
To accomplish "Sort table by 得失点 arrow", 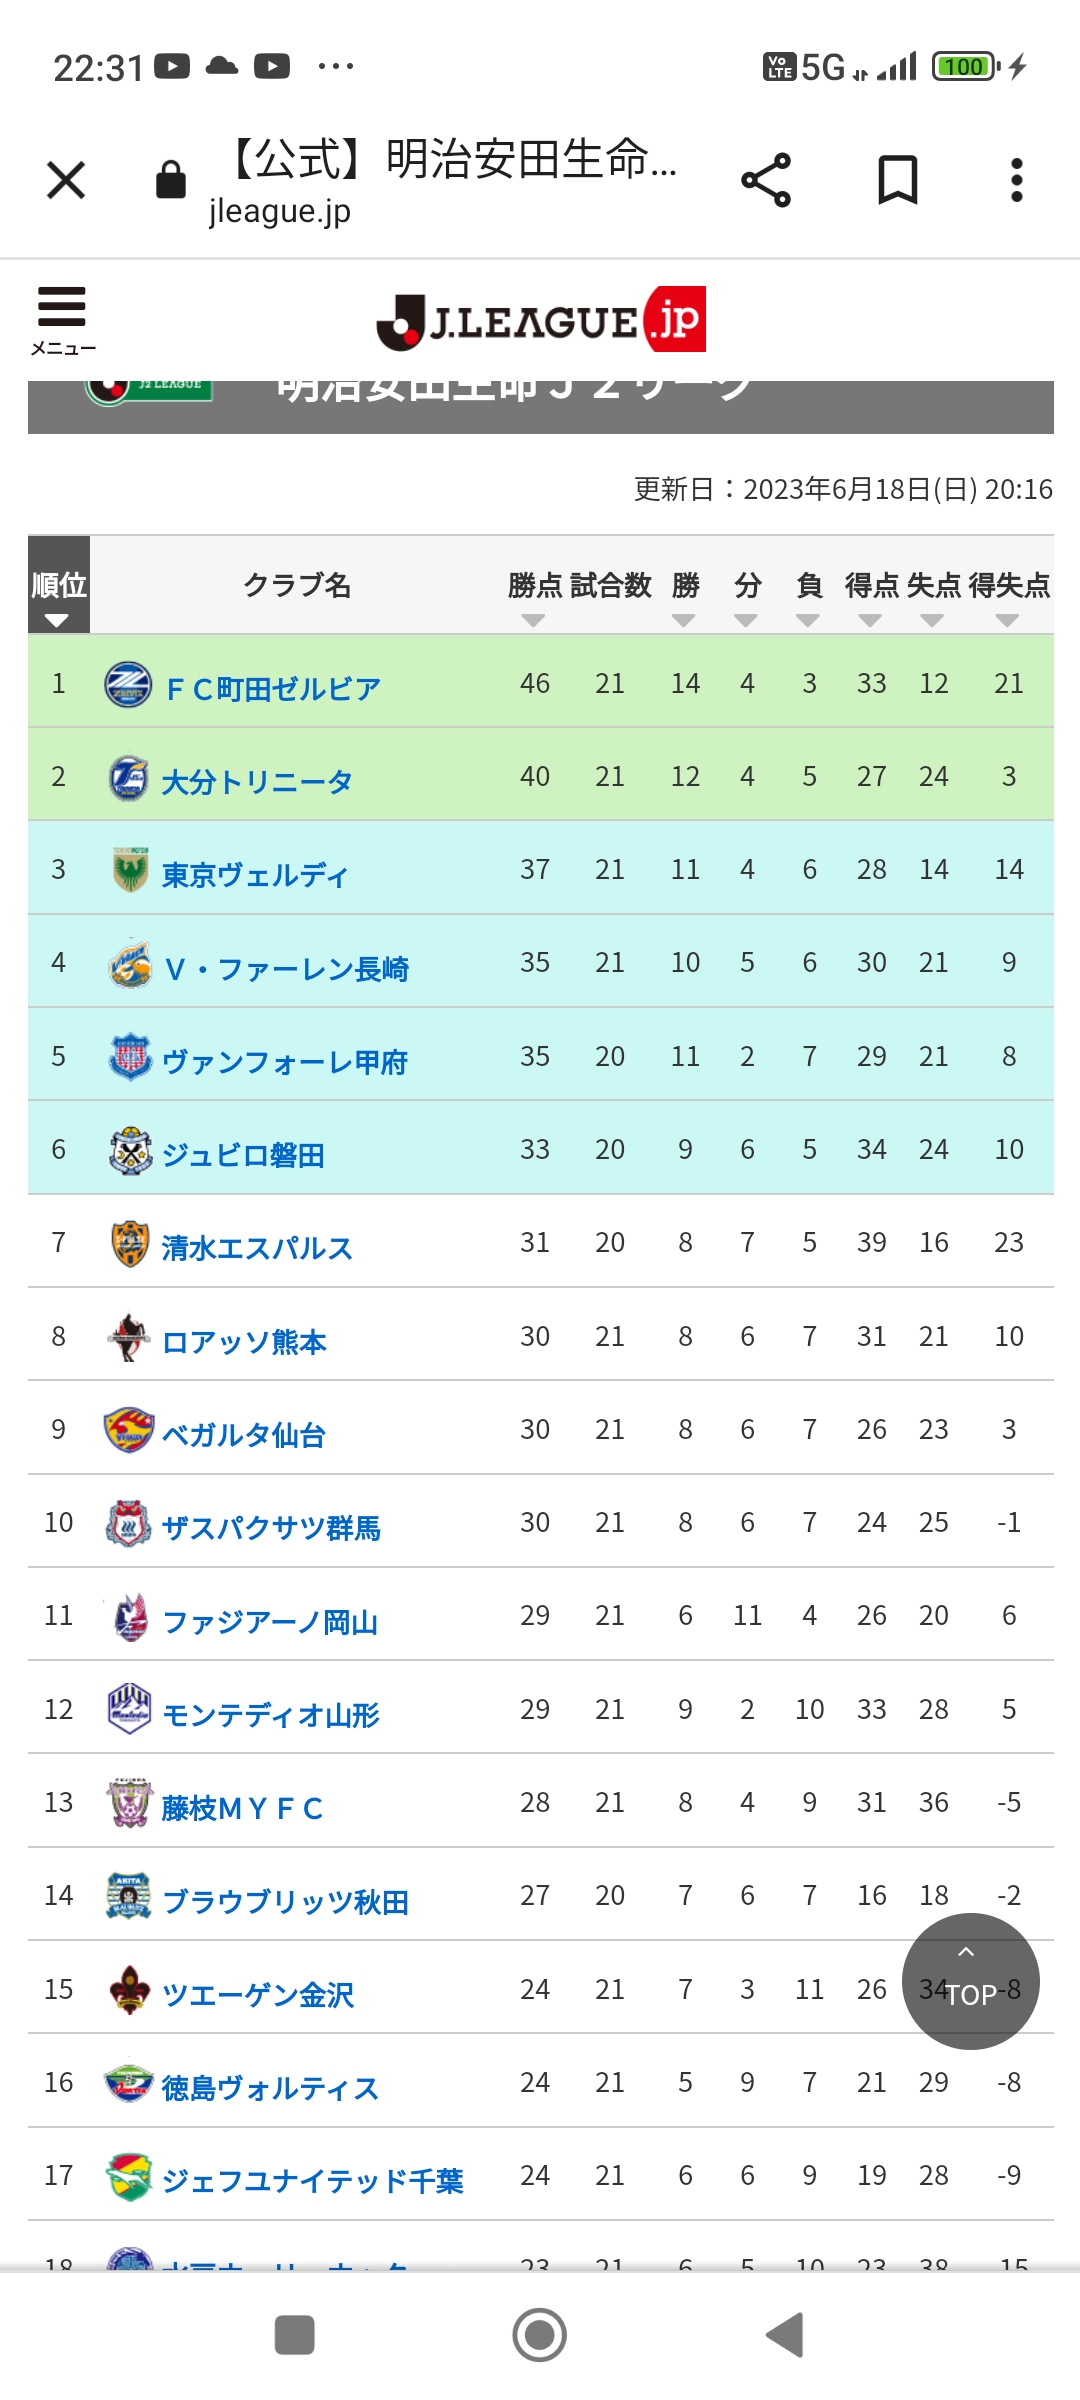I will pos(1007,621).
